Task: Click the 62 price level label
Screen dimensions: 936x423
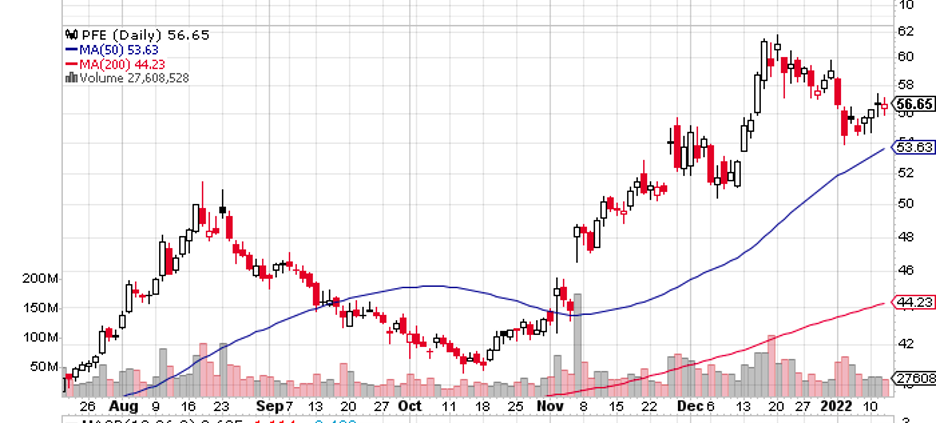Action: (x=906, y=30)
